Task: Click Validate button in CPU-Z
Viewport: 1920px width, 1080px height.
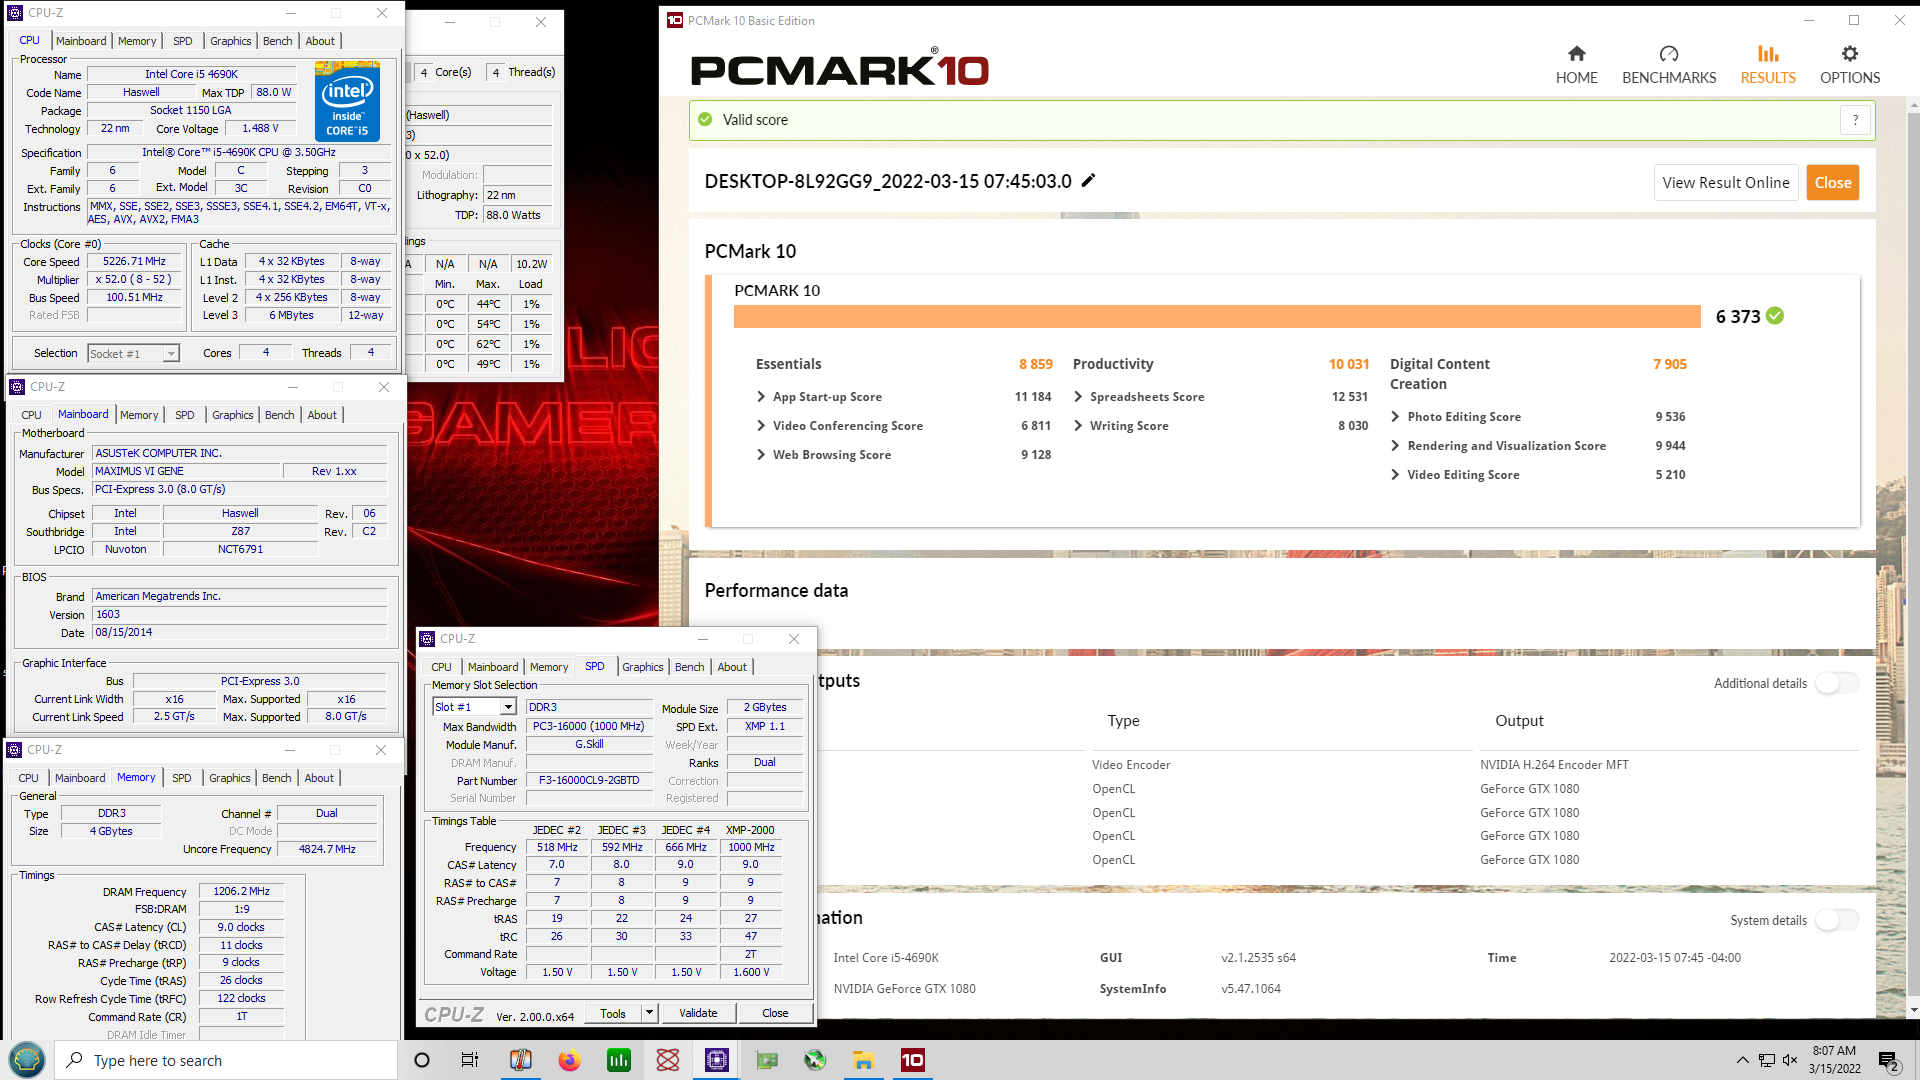Action: [698, 1013]
